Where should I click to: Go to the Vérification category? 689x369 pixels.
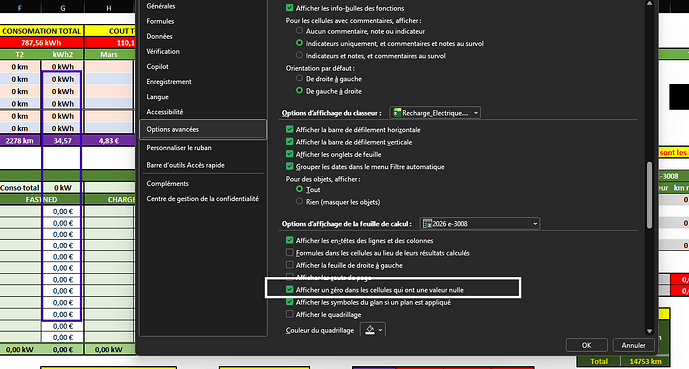coord(163,51)
